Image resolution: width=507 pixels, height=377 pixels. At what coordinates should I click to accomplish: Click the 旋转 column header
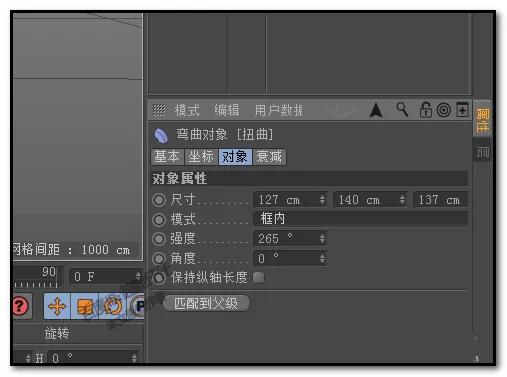click(57, 333)
